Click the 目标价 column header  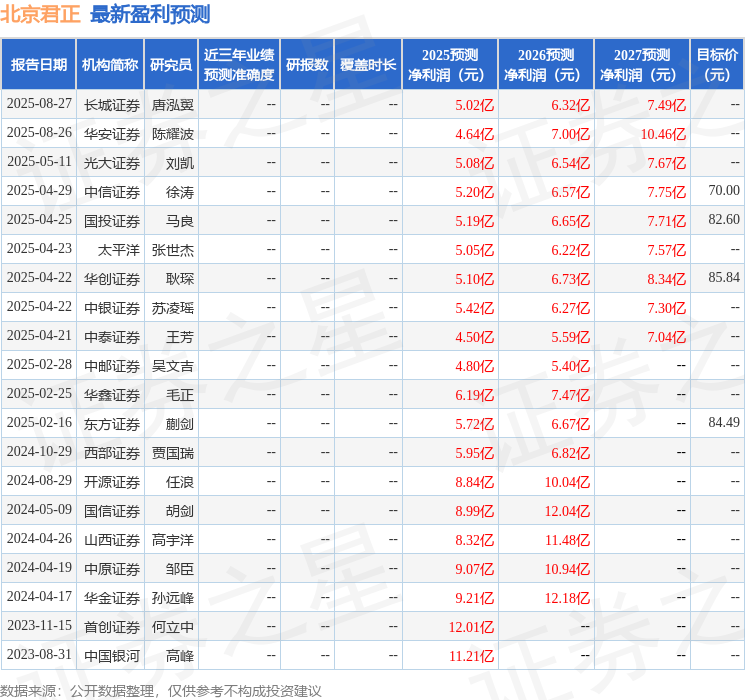pyautogui.click(x=717, y=65)
